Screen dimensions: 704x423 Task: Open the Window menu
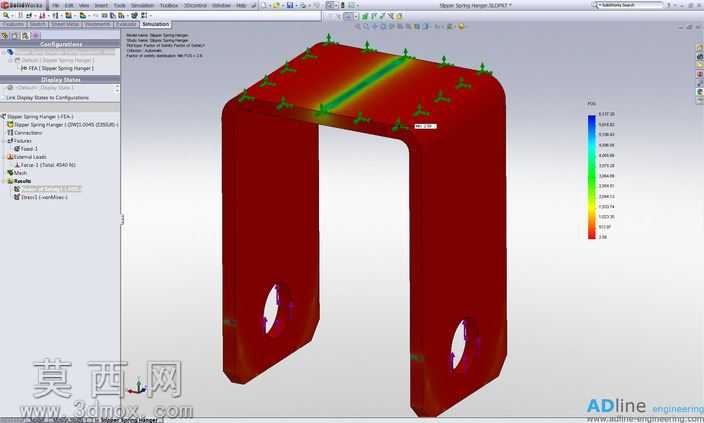click(x=221, y=5)
